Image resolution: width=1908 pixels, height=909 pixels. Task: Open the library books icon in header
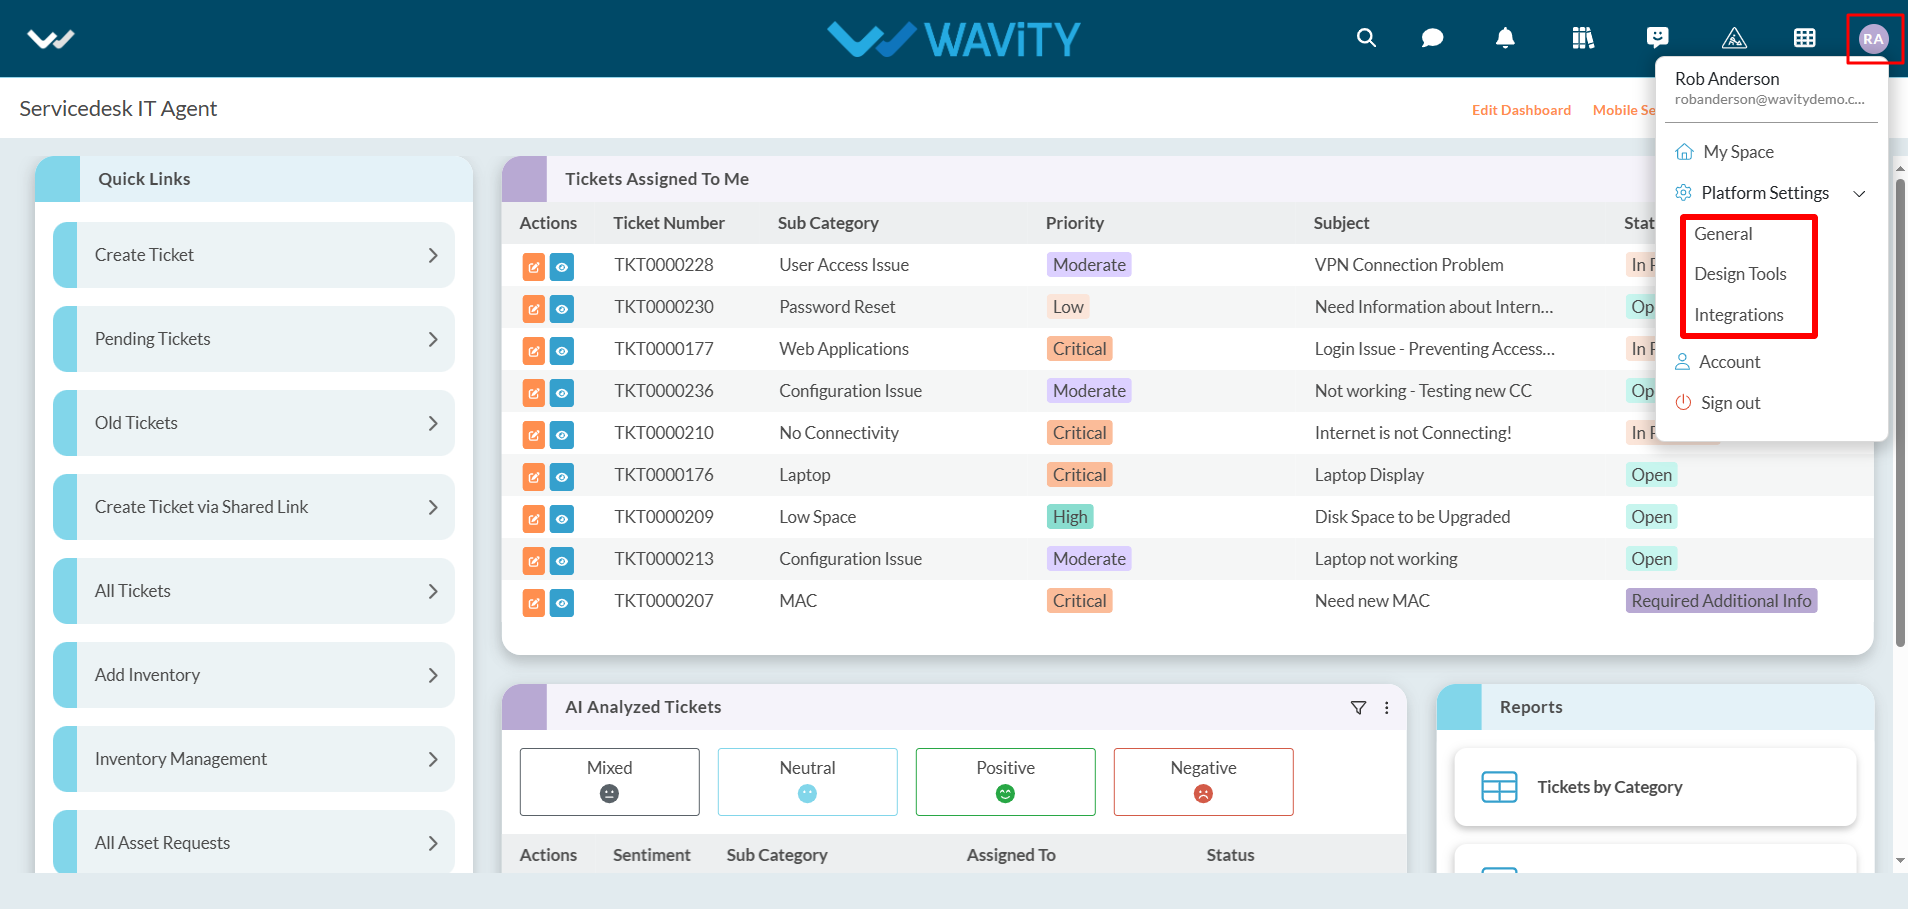click(1583, 38)
